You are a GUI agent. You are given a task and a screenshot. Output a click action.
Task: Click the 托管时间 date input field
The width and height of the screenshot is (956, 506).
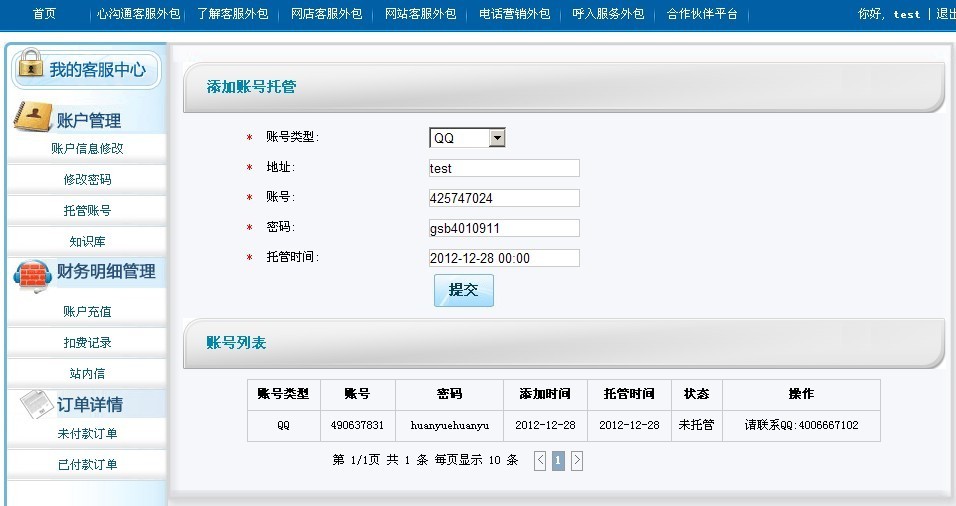tap(504, 258)
